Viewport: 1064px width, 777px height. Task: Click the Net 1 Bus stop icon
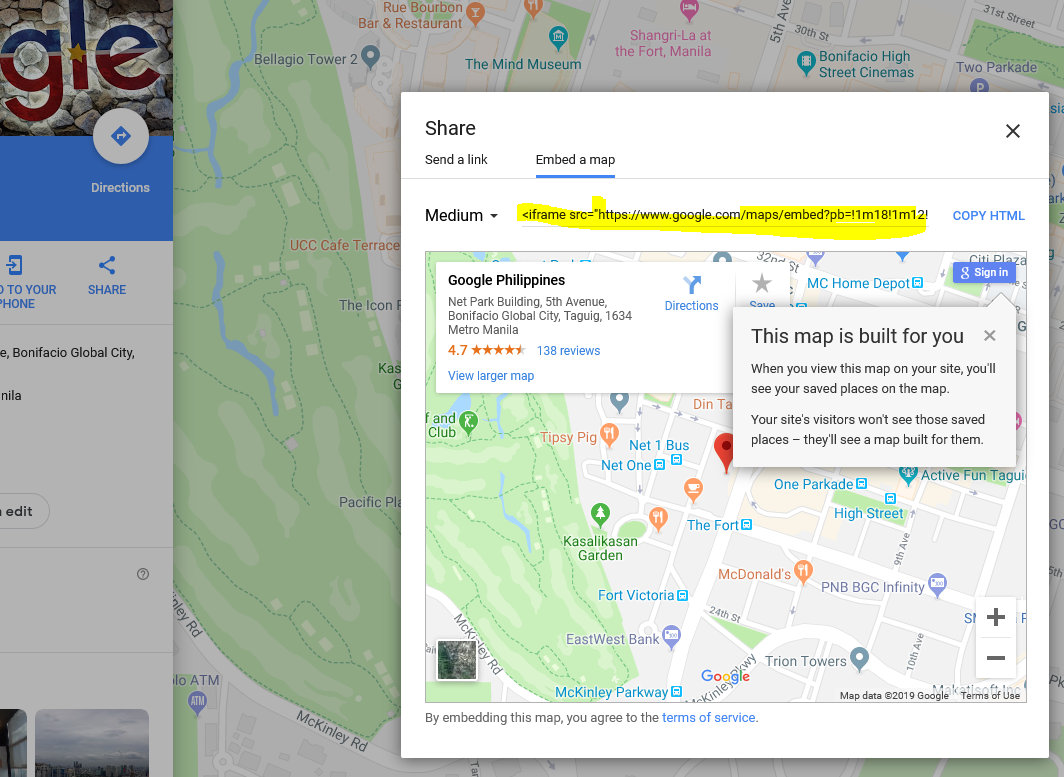676,460
